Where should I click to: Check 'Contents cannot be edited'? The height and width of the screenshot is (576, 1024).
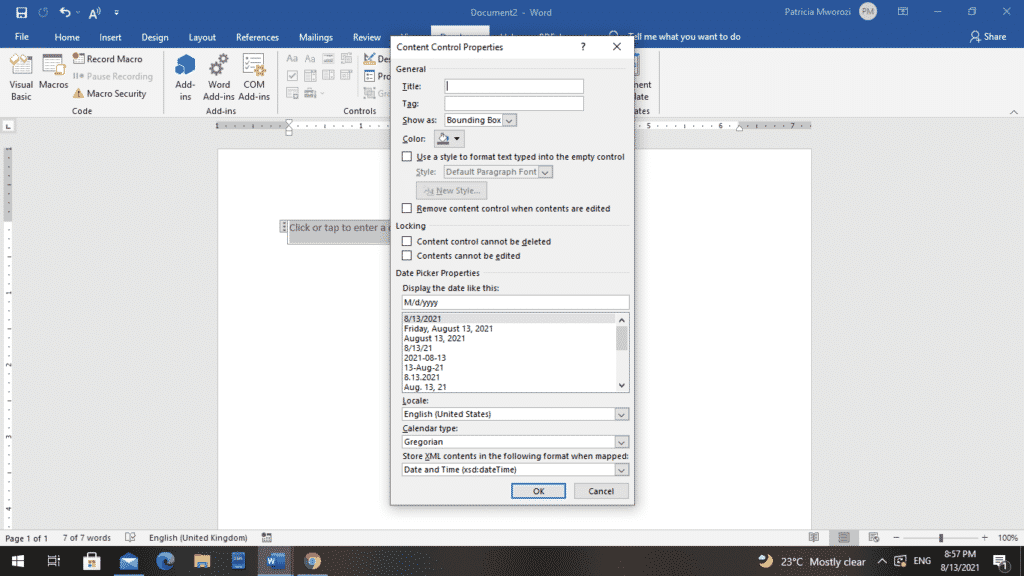pos(408,255)
